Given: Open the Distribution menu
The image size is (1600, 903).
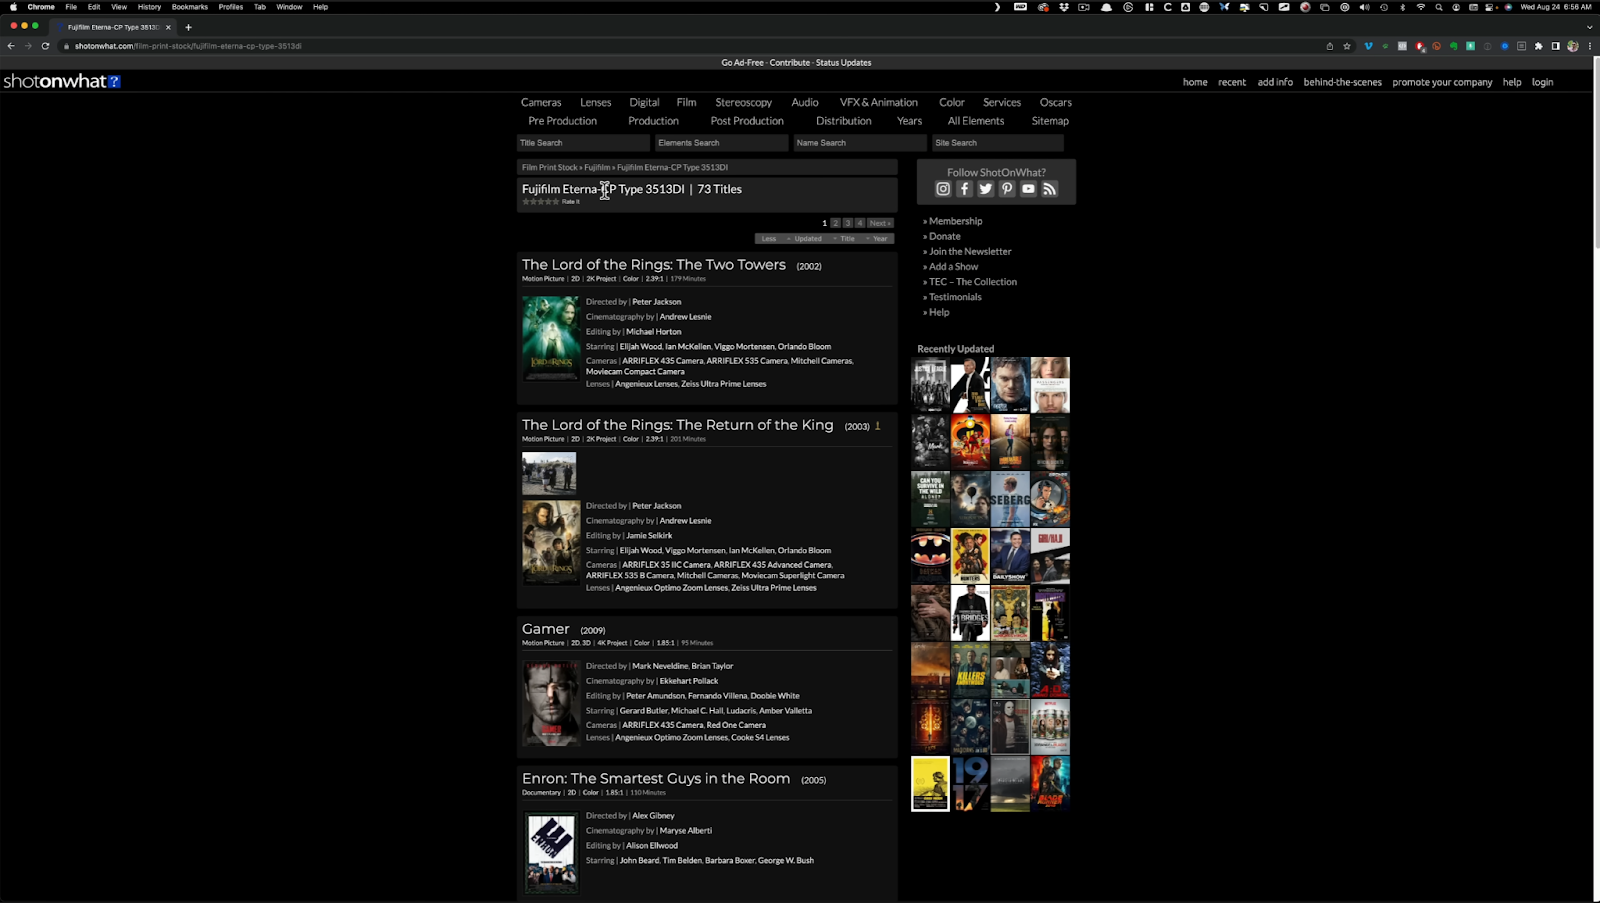Looking at the screenshot, I should [843, 121].
